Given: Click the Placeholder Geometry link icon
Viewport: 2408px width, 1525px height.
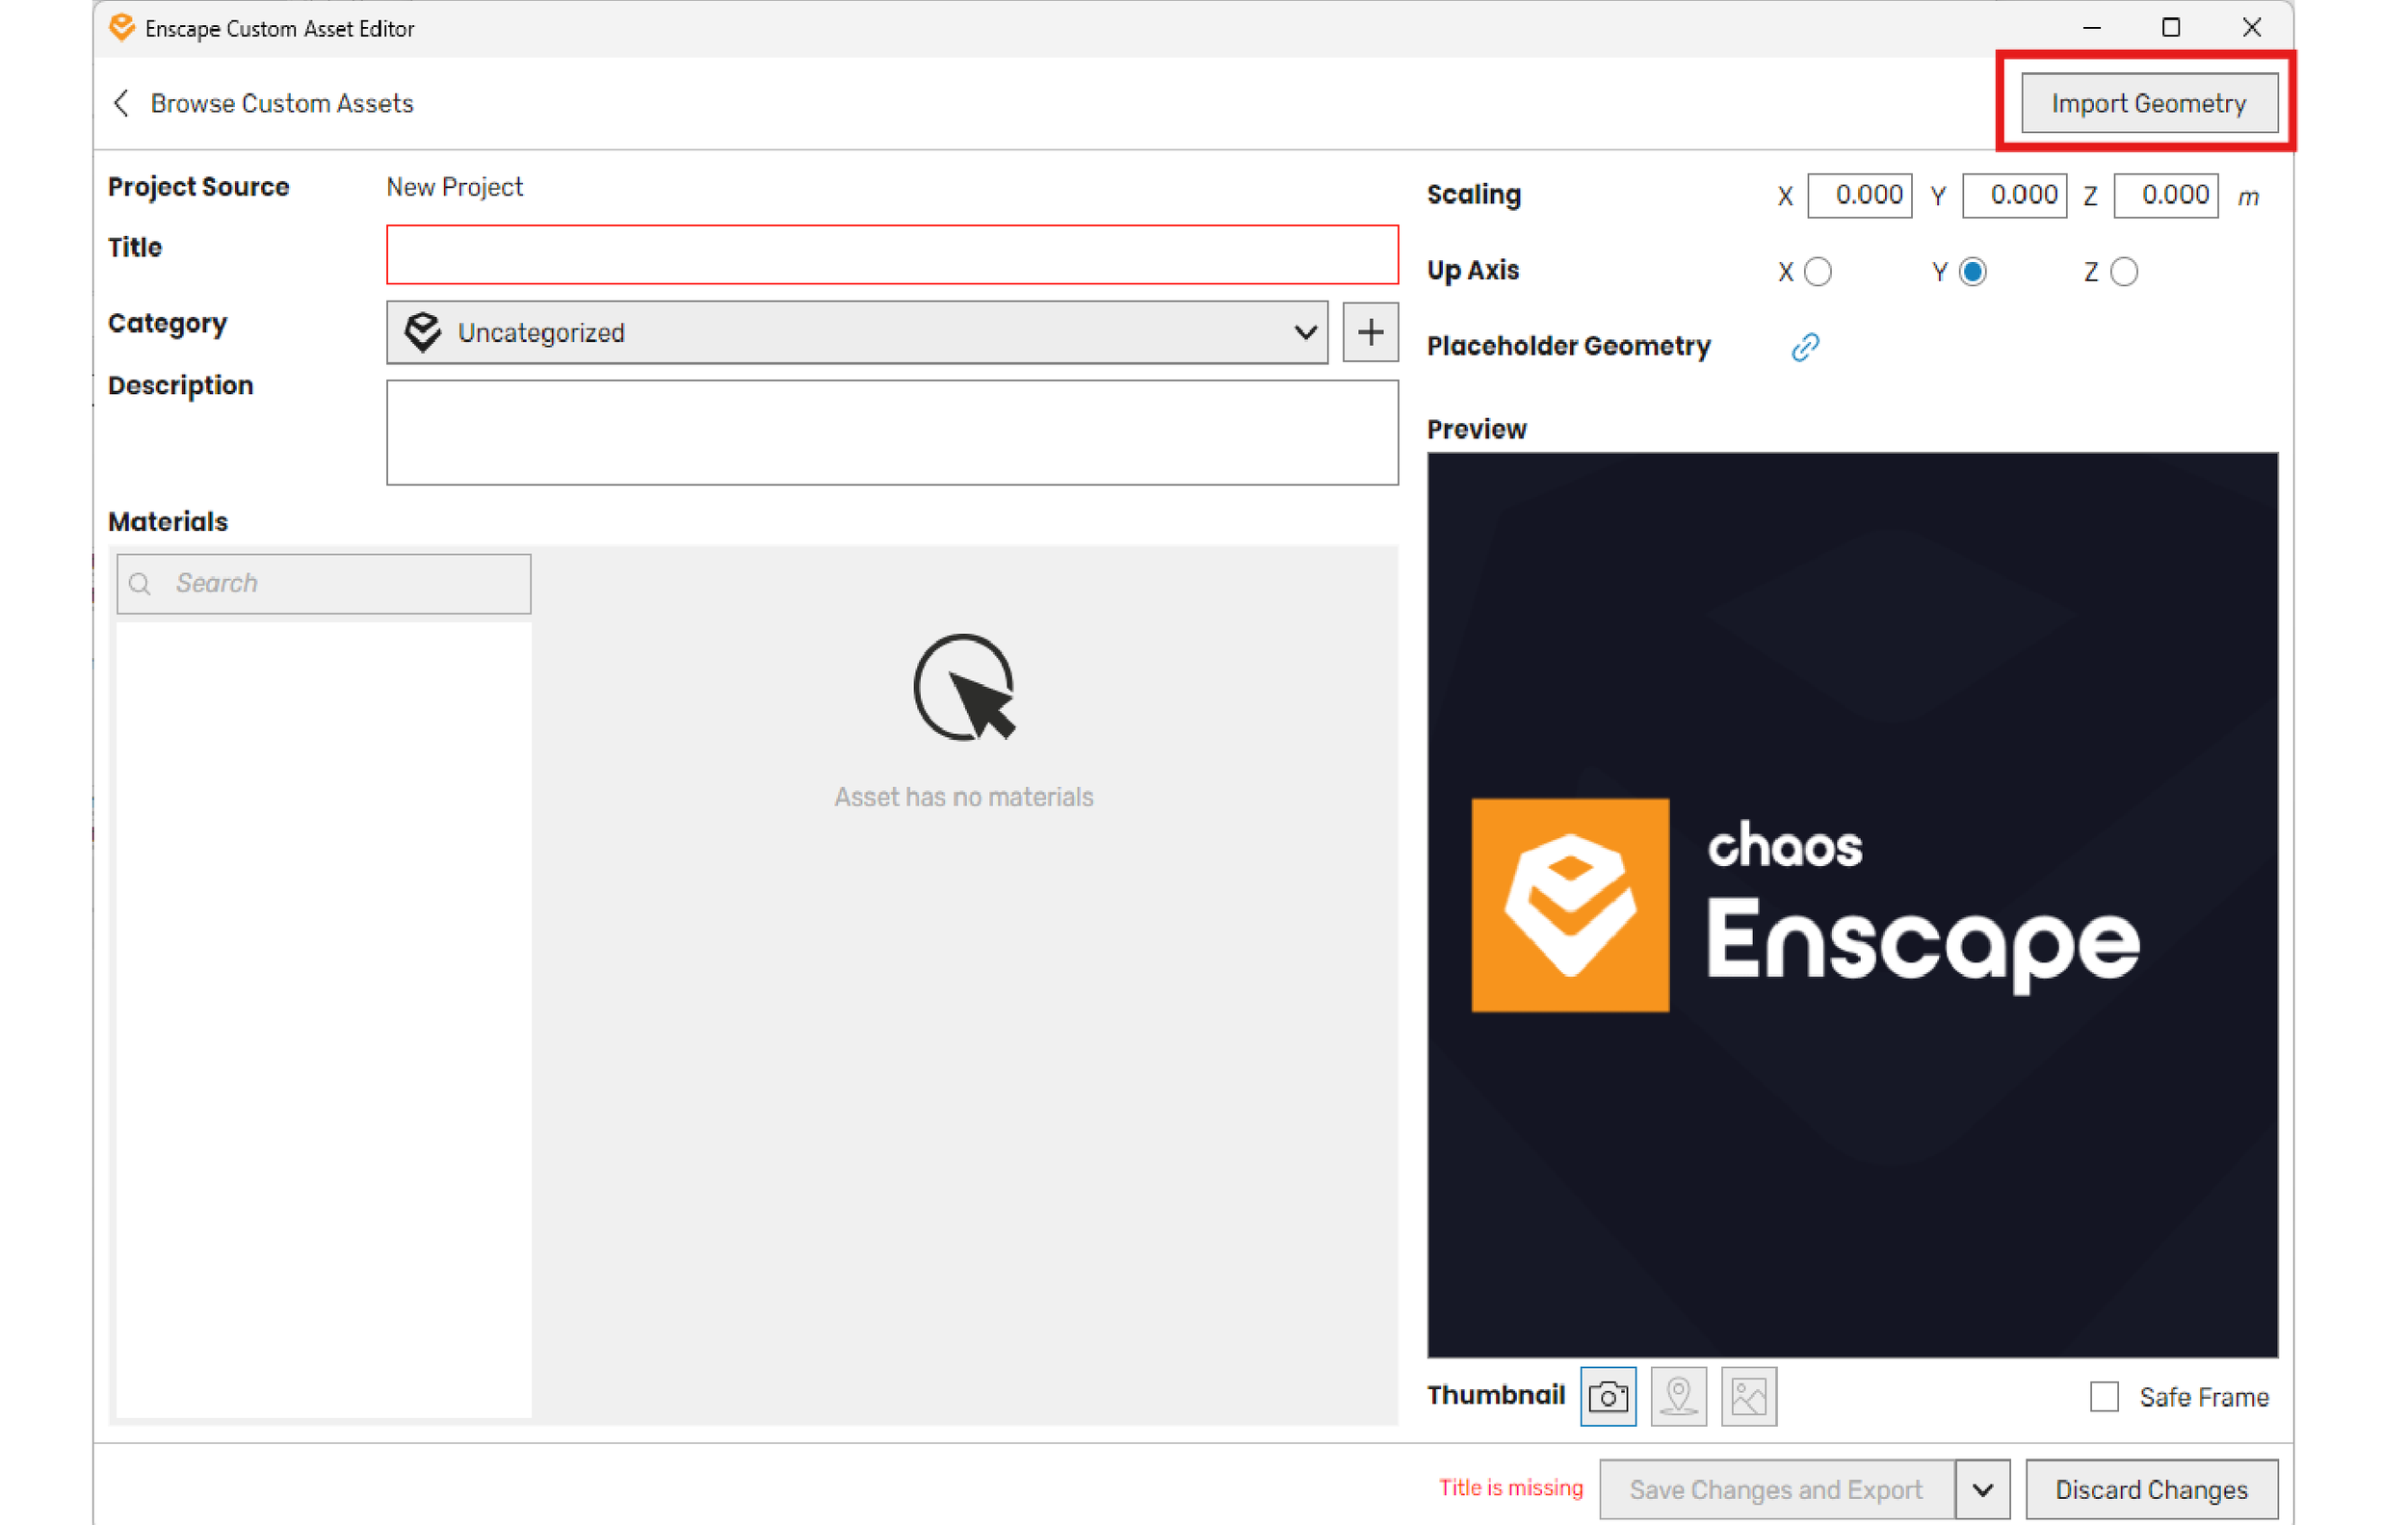Looking at the screenshot, I should tap(1804, 347).
